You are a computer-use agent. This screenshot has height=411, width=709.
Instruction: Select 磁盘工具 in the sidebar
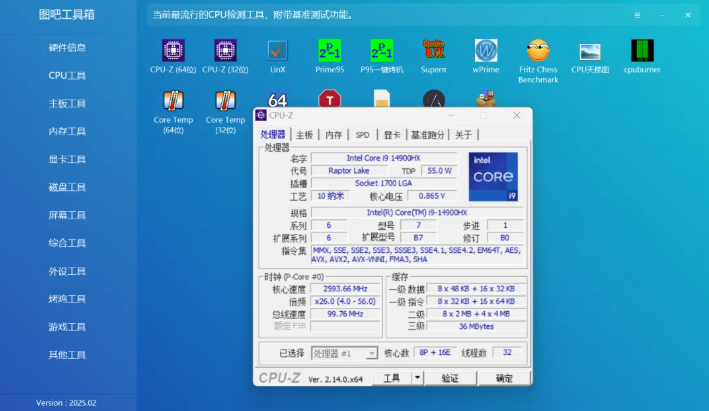pos(67,187)
